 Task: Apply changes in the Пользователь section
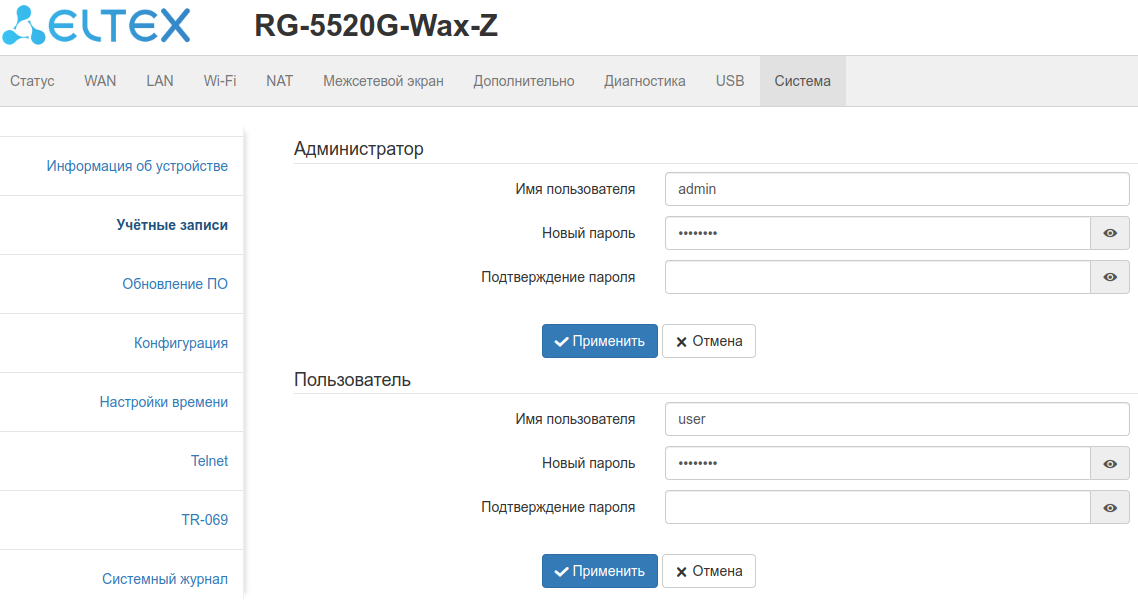[600, 571]
